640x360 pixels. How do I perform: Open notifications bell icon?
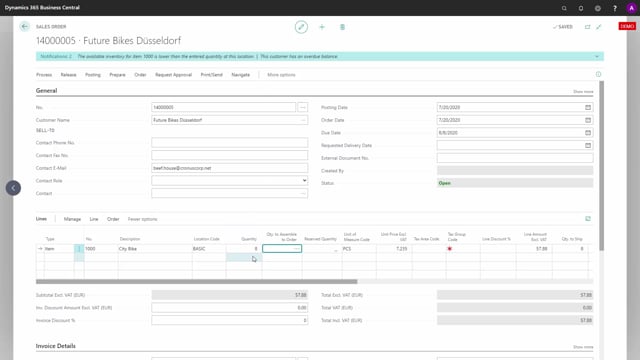click(581, 8)
